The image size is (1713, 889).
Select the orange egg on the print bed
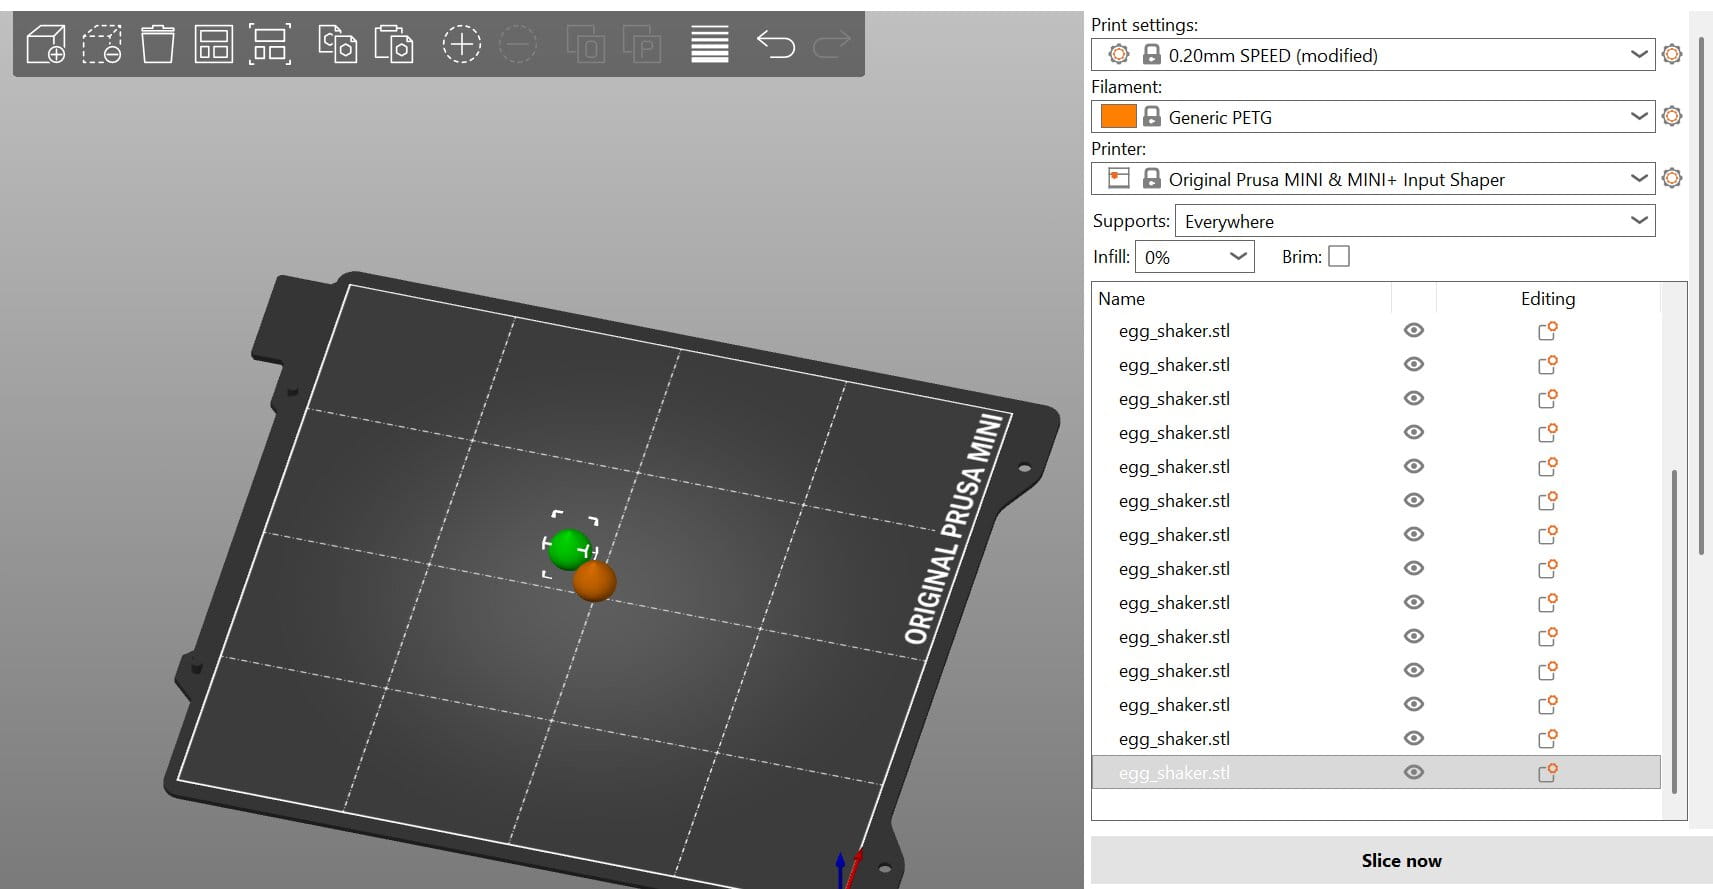[x=595, y=581]
